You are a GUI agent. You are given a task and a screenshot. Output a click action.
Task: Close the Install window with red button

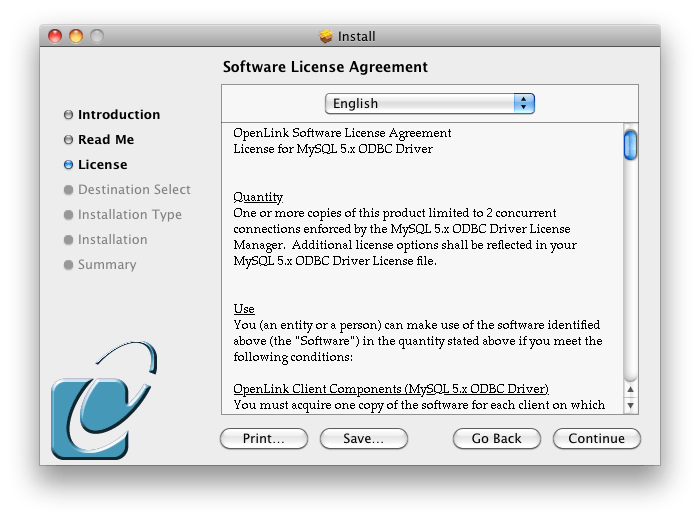tap(55, 36)
